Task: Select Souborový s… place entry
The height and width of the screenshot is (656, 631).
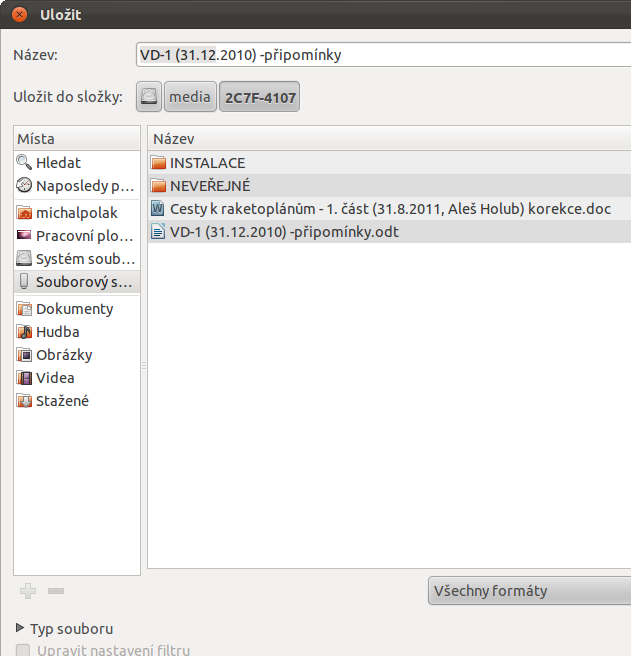Action: 77,282
